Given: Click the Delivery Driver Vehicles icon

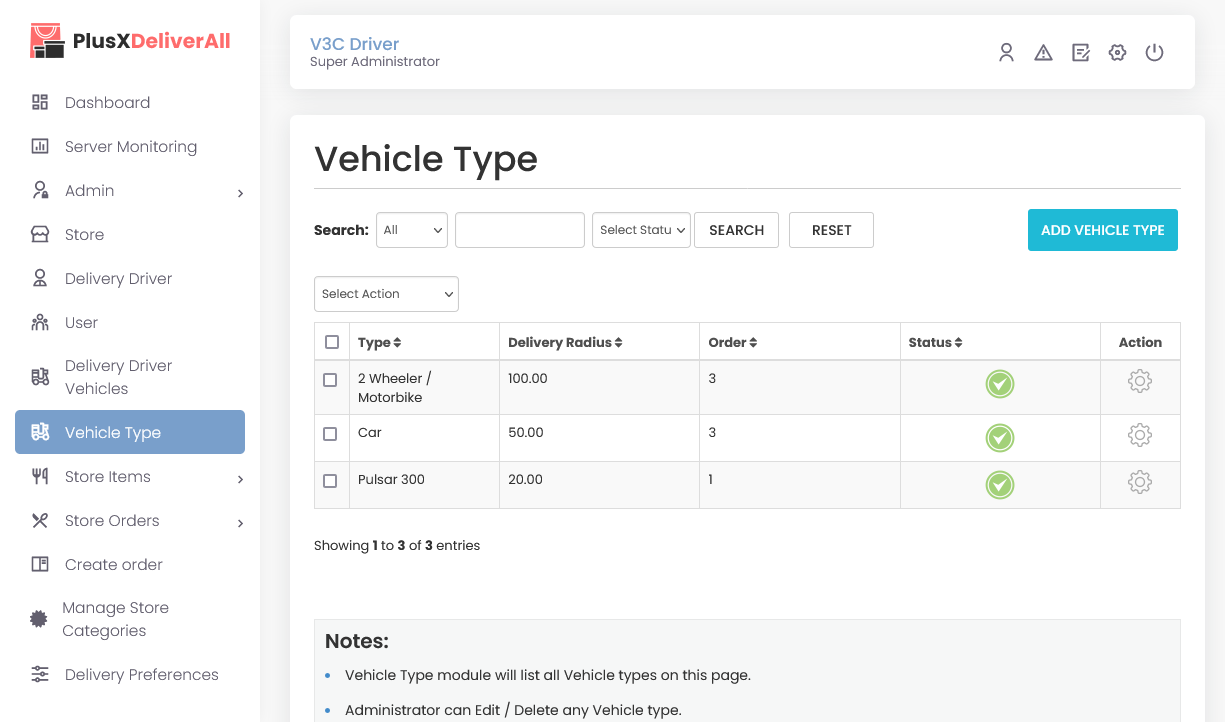Looking at the screenshot, I should (x=40, y=377).
